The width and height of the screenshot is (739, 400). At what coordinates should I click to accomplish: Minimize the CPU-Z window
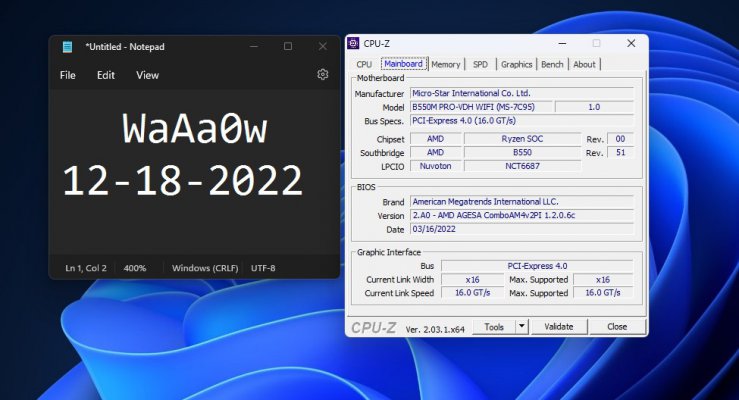pos(562,43)
